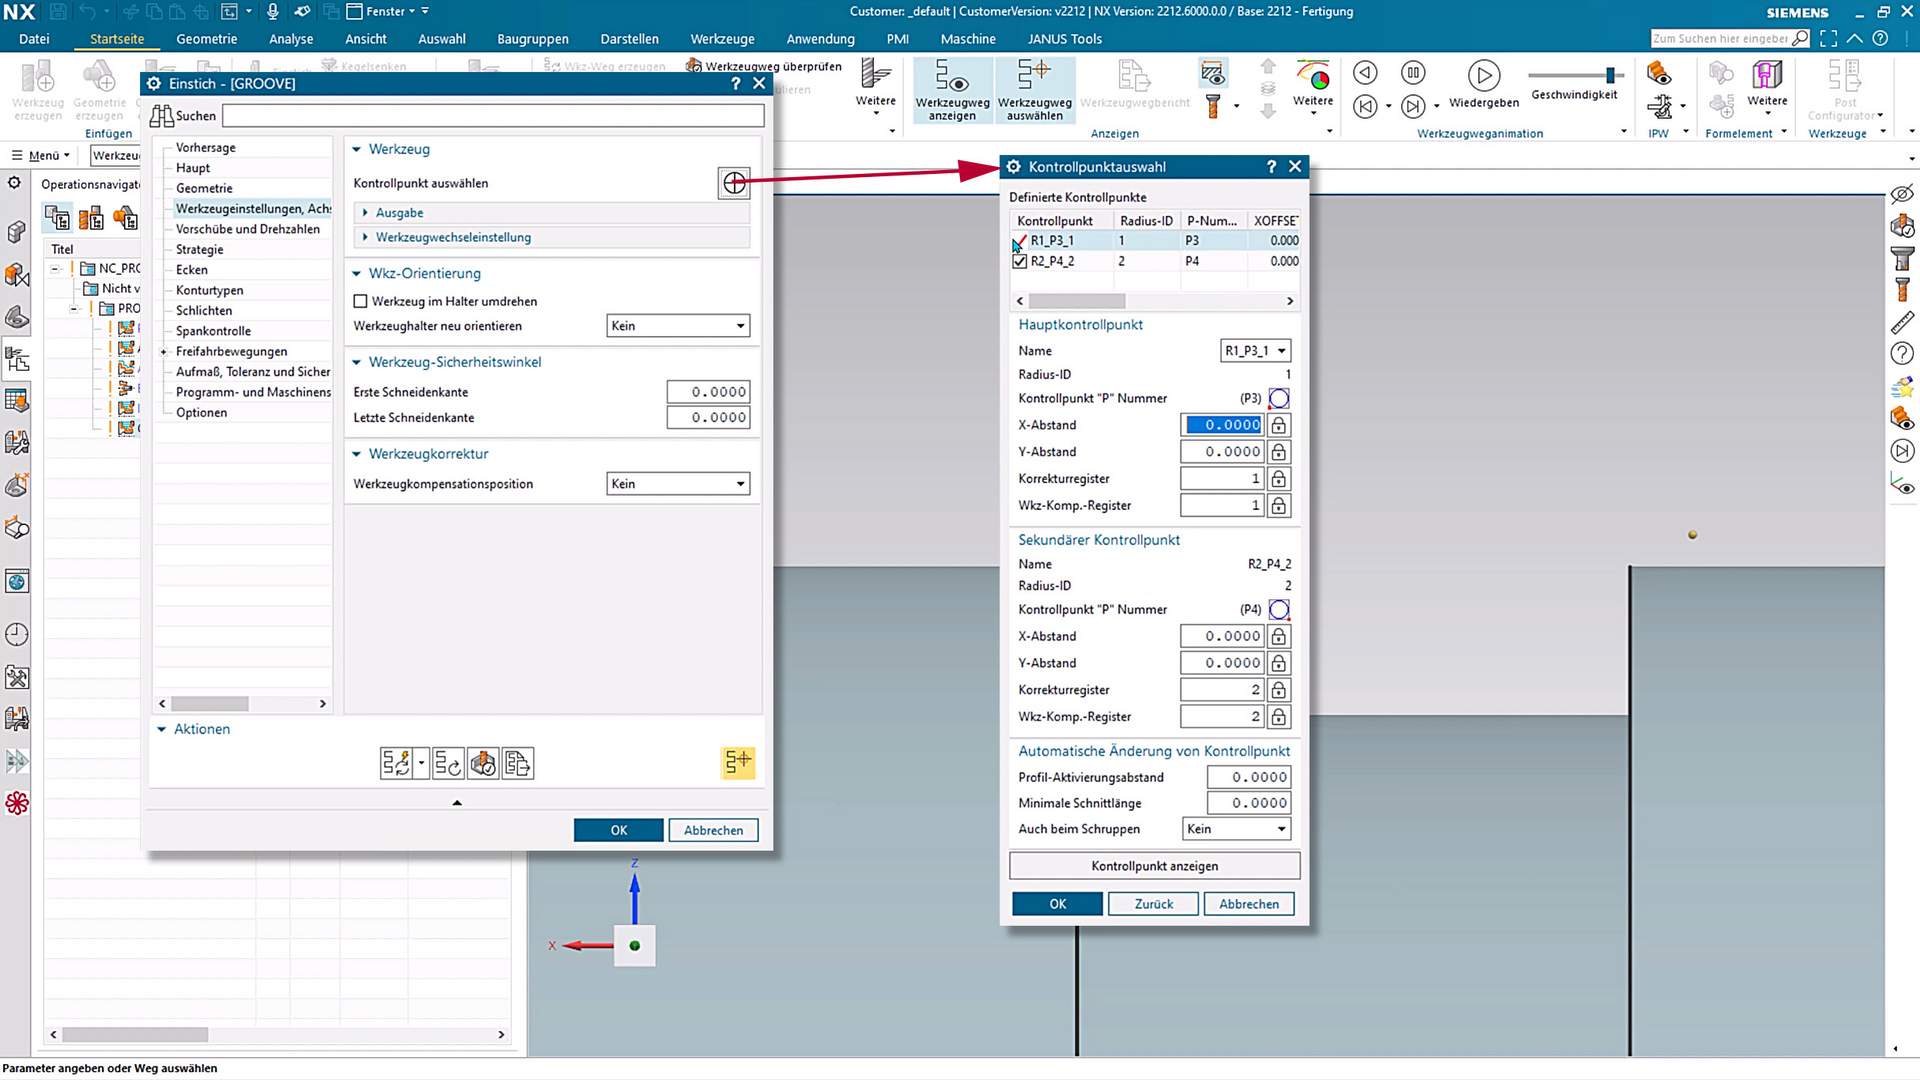Click the Erste Schneidenkante value field
The image size is (1920, 1080).
click(x=708, y=392)
